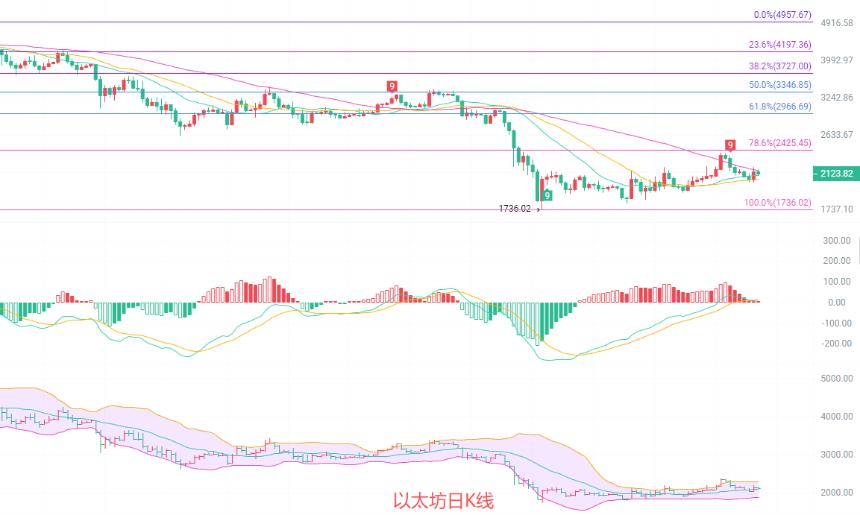Click the 38.2%(3727.00) Fibonacci label
This screenshot has height=515, width=860.
(x=780, y=66)
